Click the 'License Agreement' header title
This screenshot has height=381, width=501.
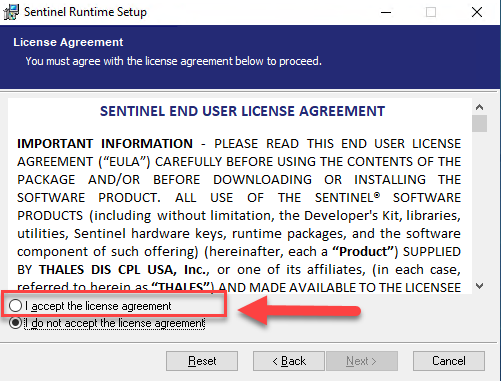click(68, 42)
